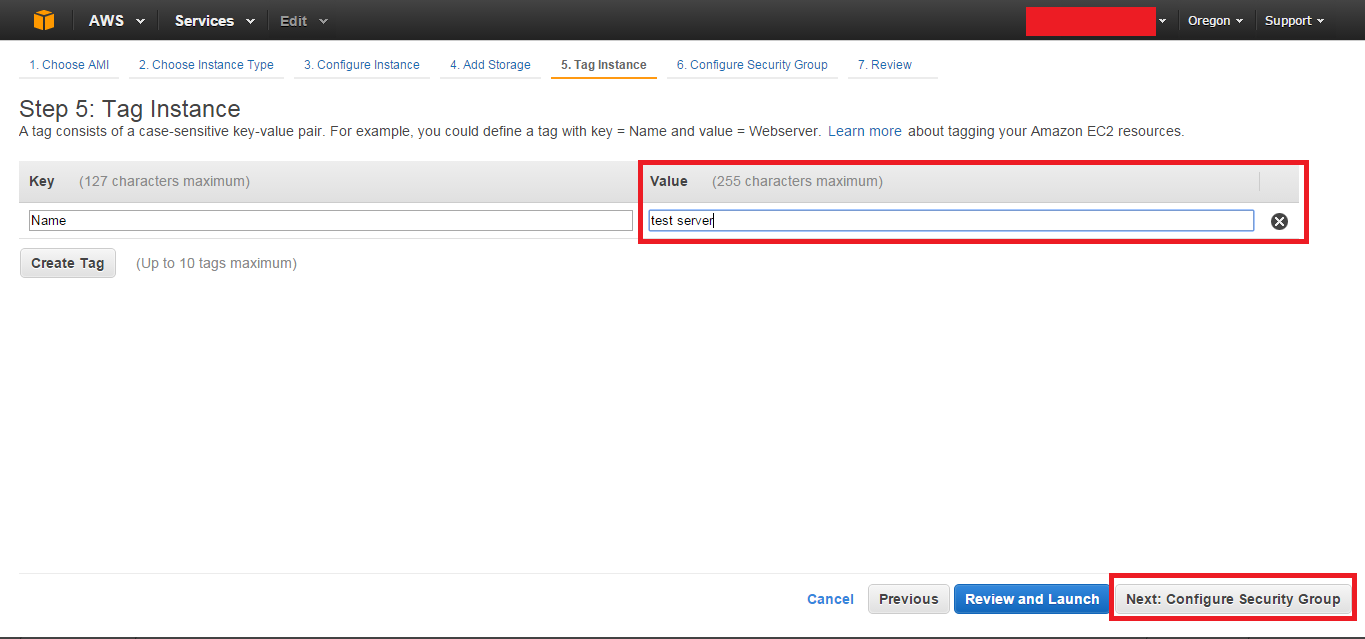Image resolution: width=1365 pixels, height=639 pixels.
Task: Select the Tag Instance step tab
Action: point(604,65)
